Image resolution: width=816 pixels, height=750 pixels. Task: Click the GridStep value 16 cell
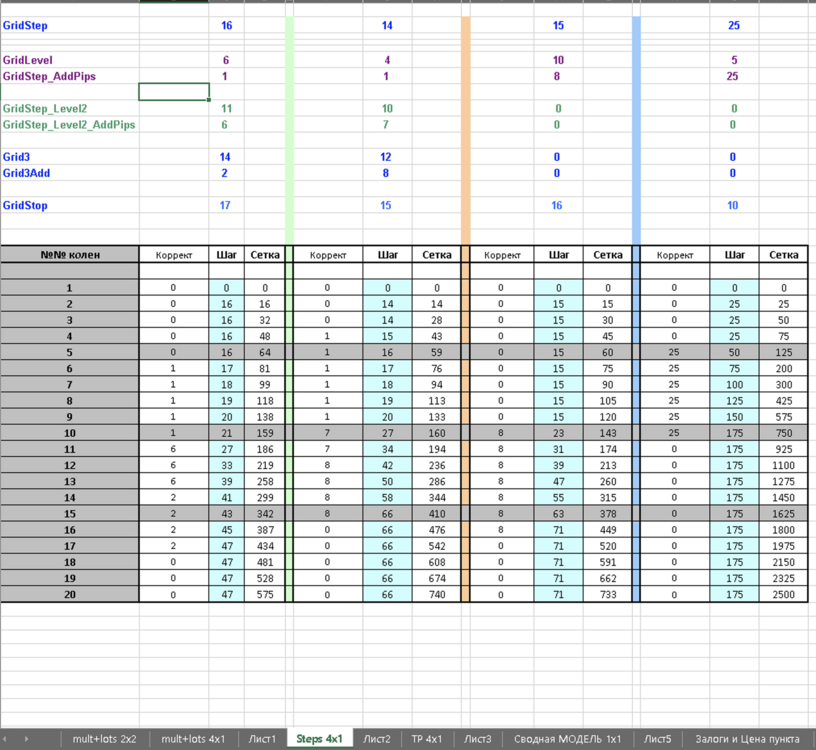pyautogui.click(x=226, y=26)
